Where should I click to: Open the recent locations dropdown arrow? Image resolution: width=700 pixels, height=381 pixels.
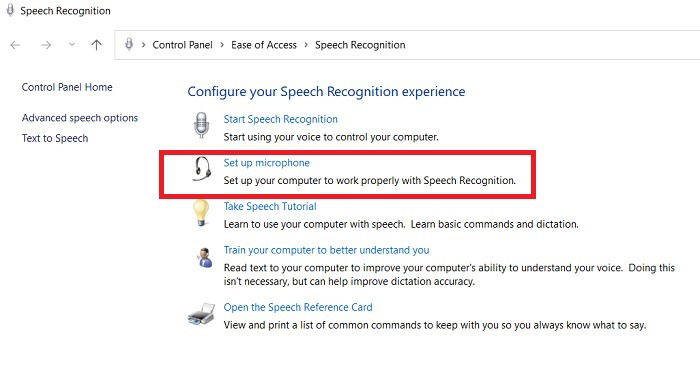point(72,45)
